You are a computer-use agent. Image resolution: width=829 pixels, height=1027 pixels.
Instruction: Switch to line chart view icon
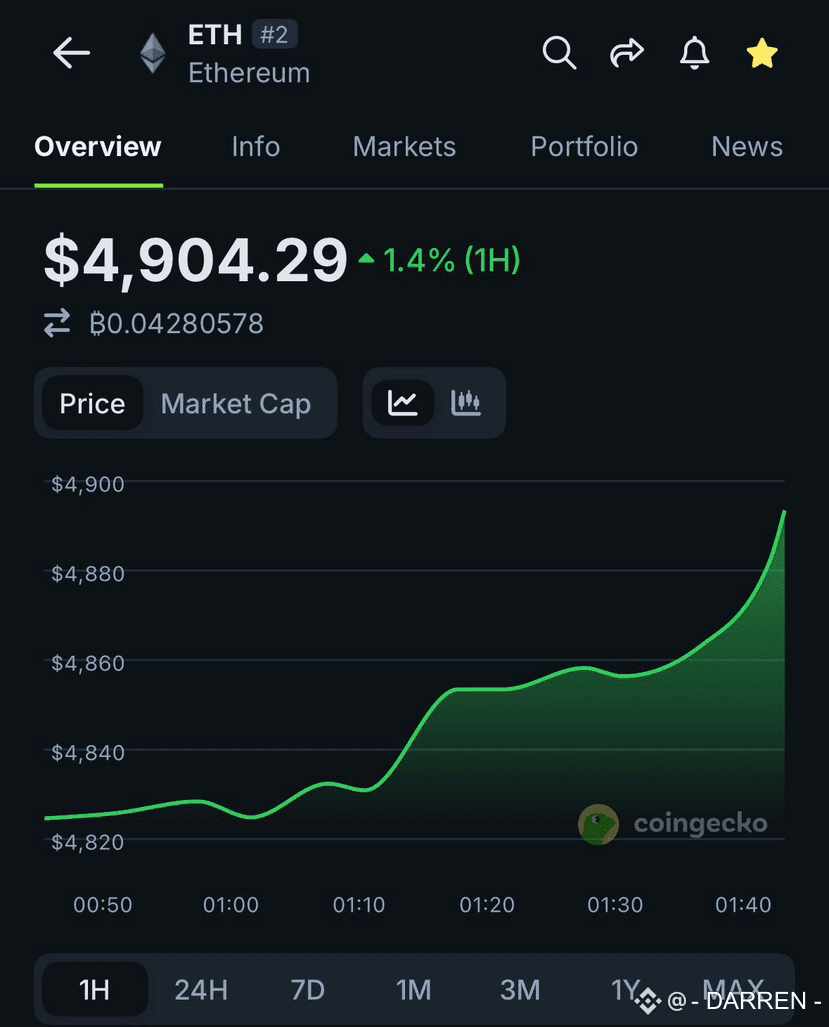(x=403, y=403)
